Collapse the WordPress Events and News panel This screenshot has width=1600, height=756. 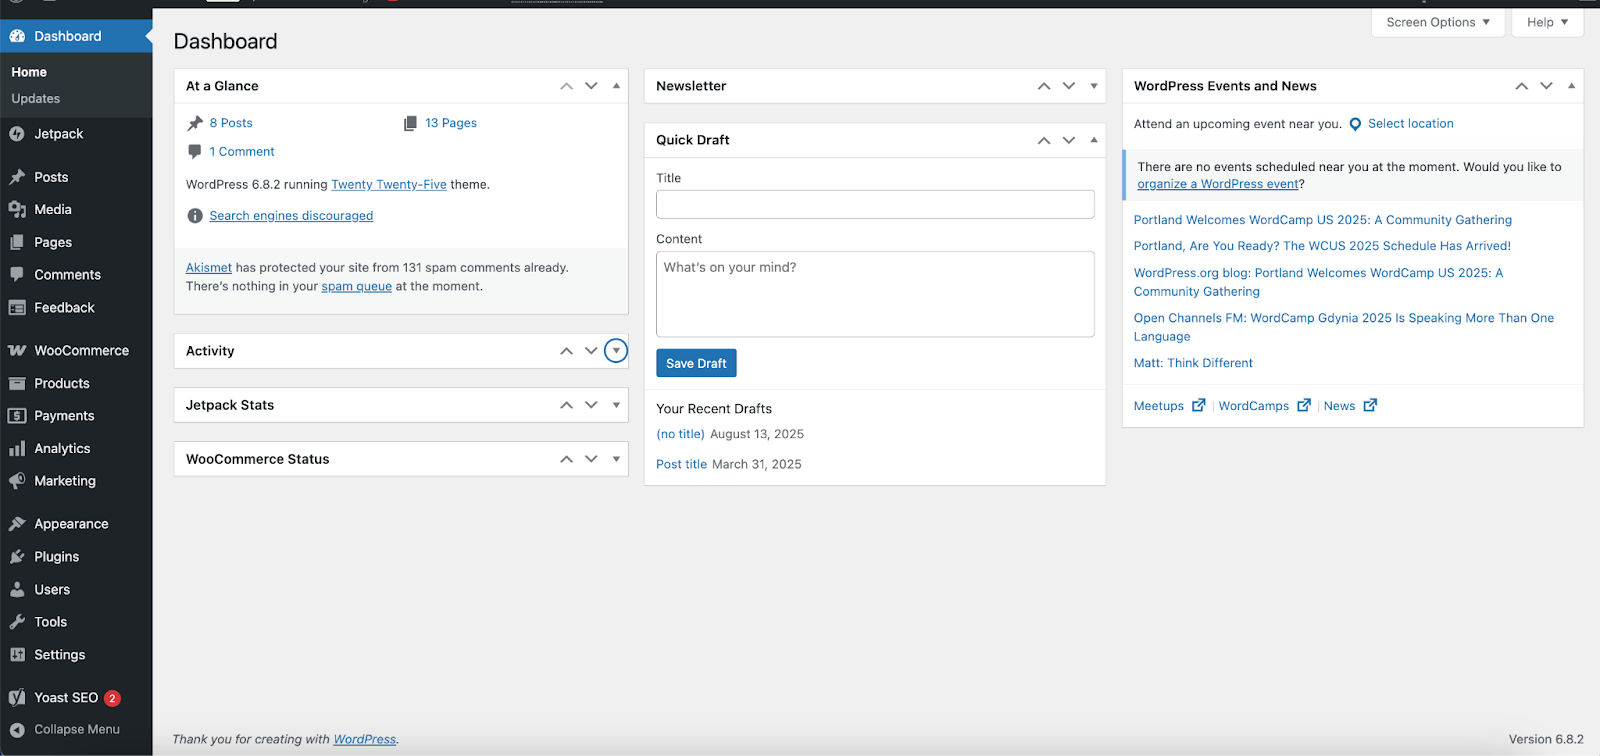(x=1572, y=86)
